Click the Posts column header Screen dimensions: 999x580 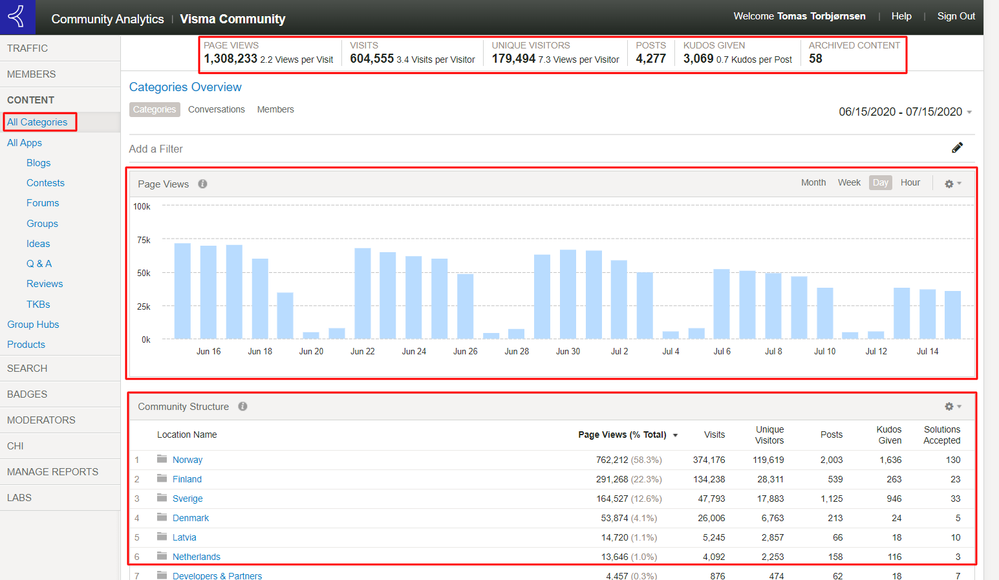(831, 435)
